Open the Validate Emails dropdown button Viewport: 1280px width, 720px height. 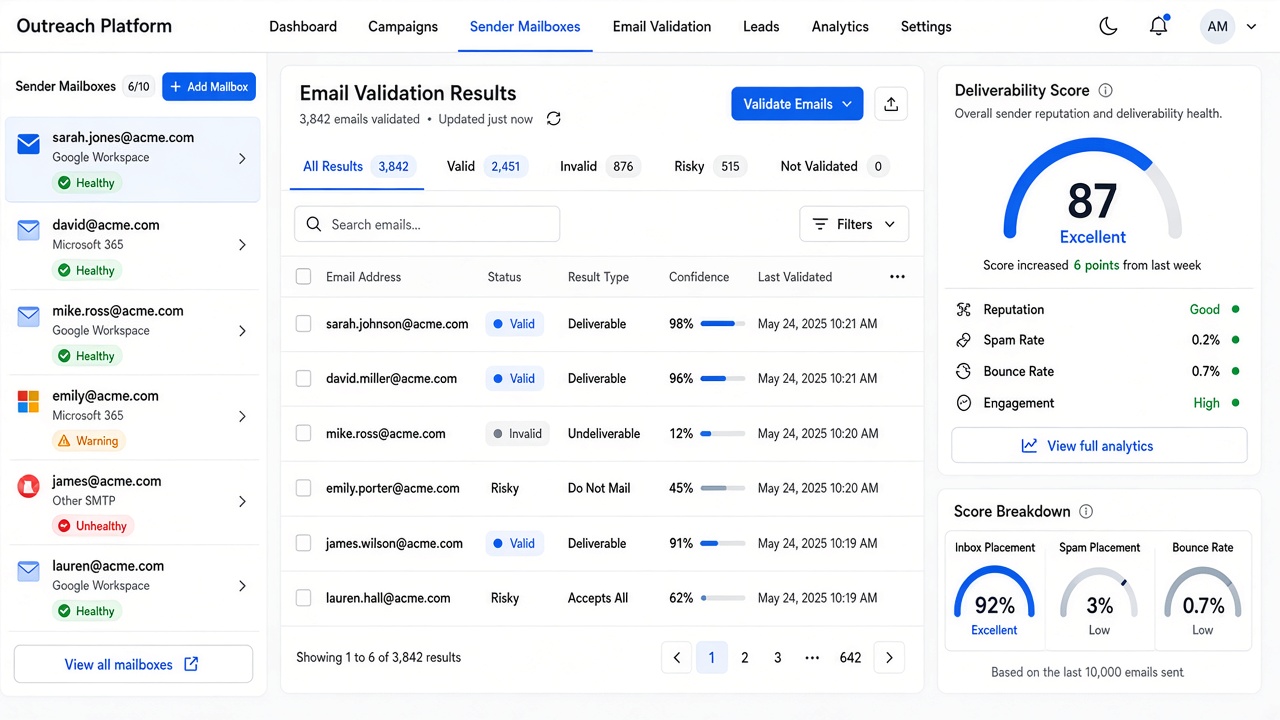click(797, 104)
